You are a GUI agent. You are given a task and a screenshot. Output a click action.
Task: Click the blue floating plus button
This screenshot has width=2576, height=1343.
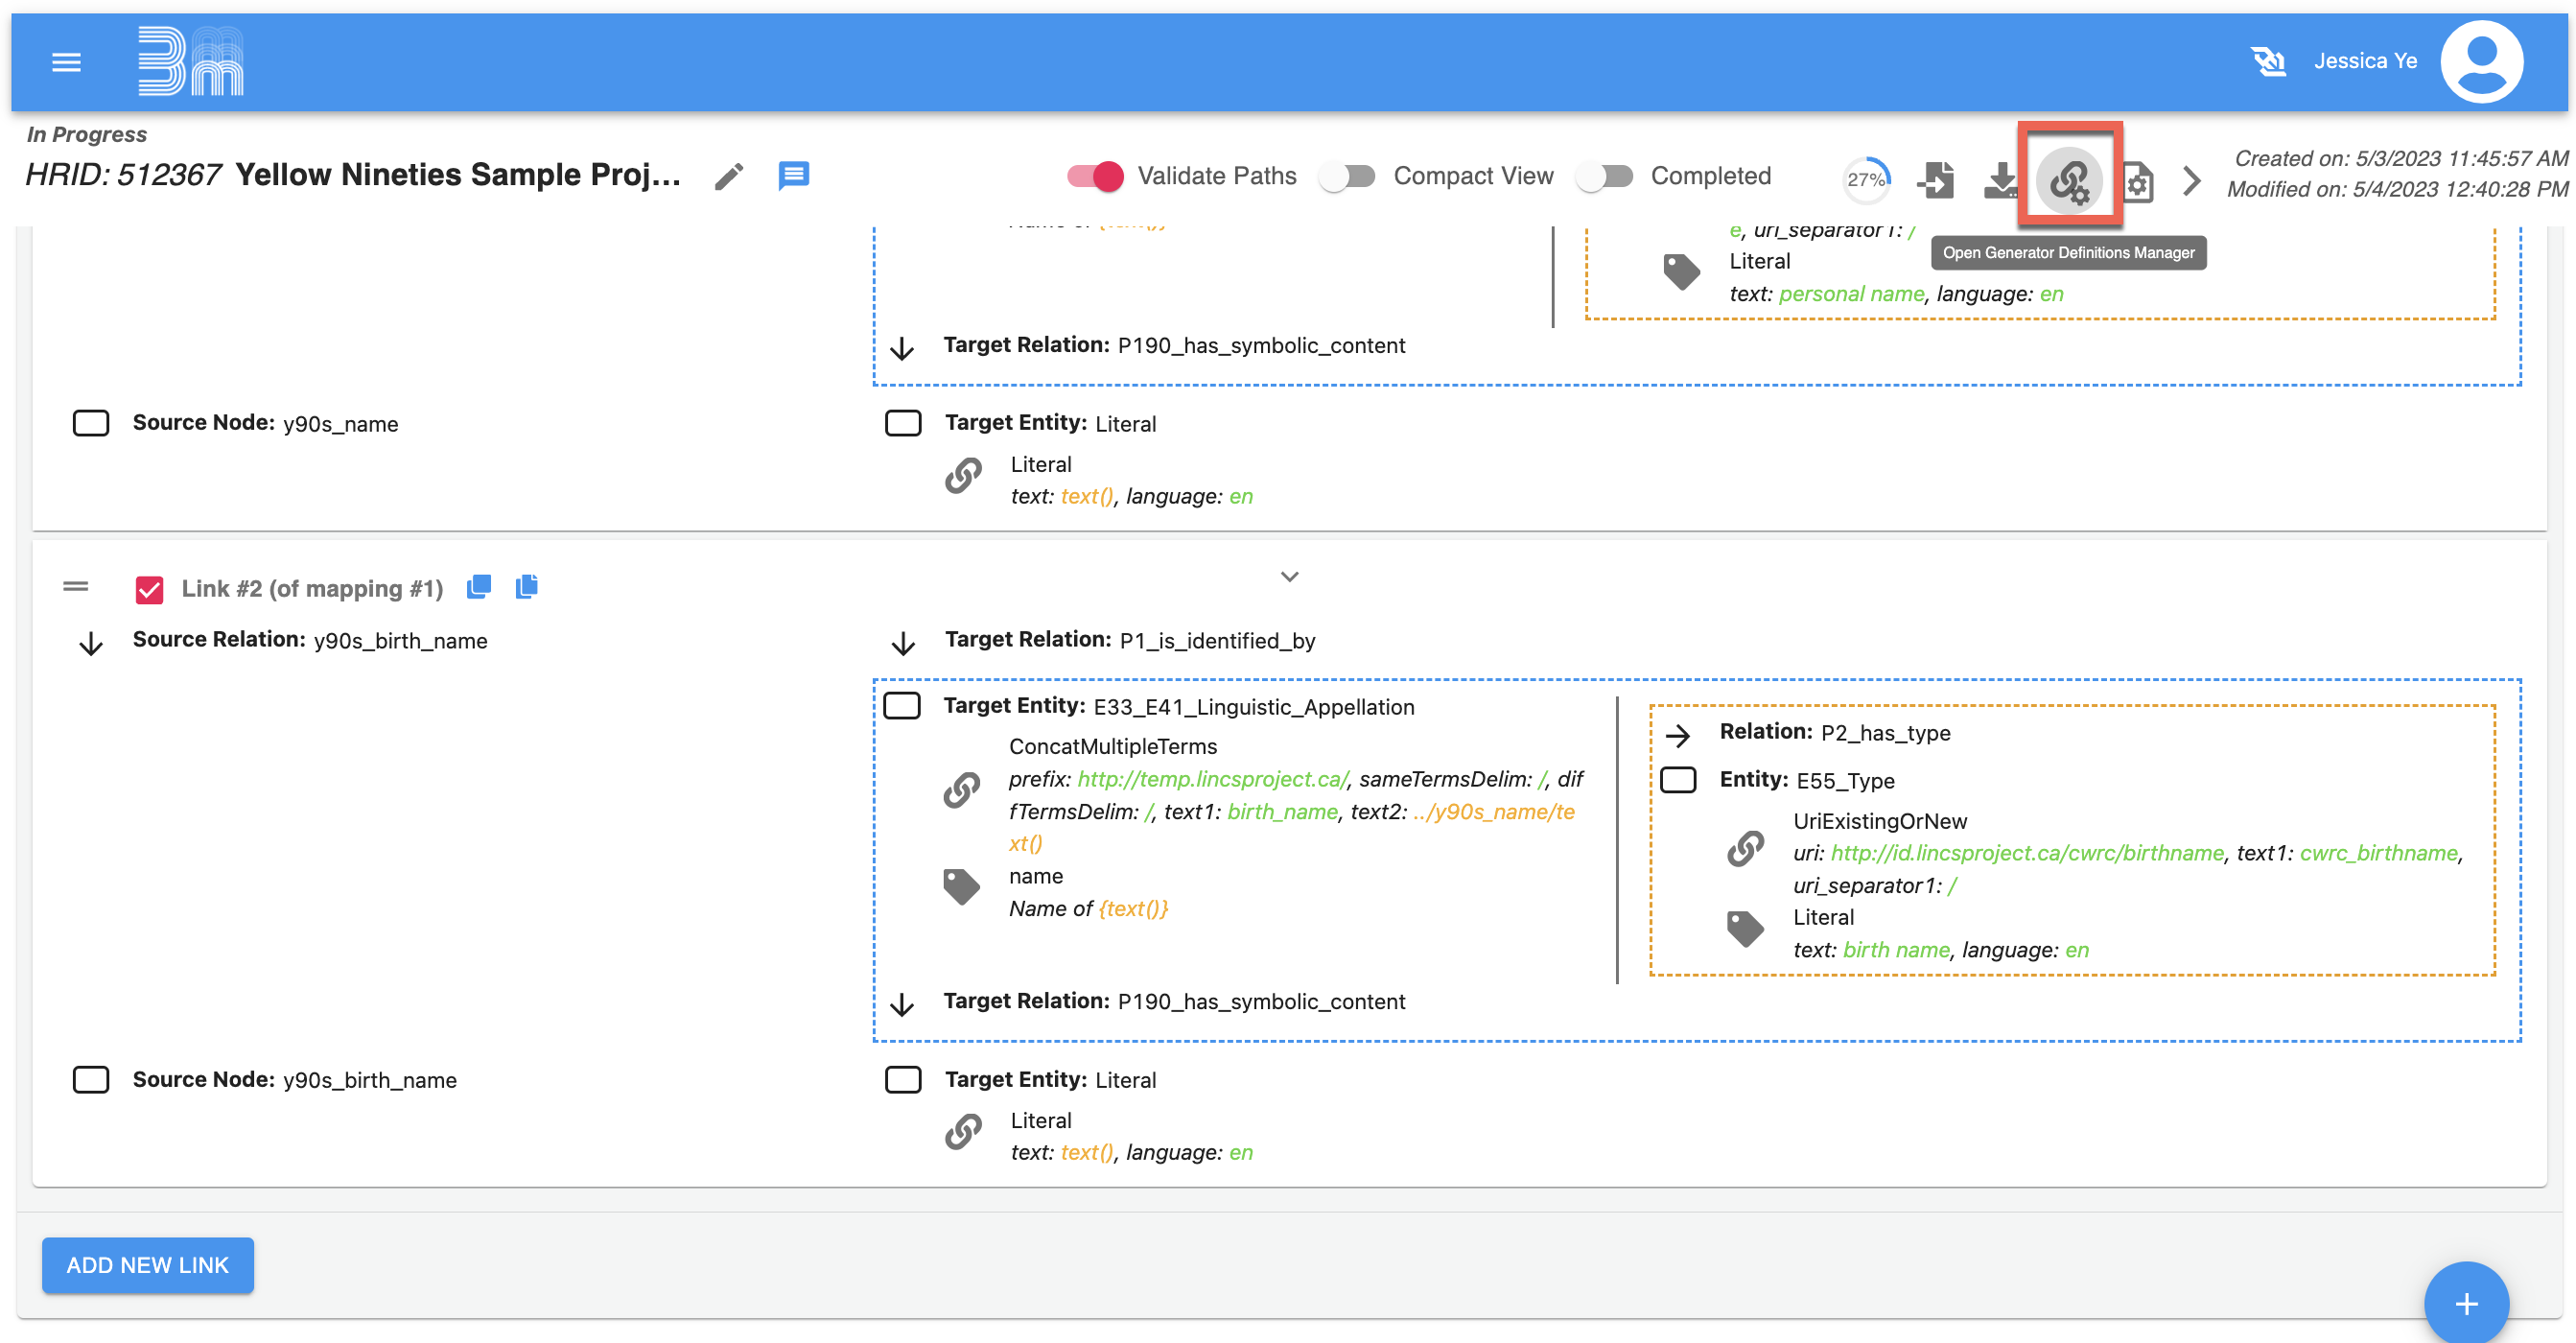[2465, 1303]
